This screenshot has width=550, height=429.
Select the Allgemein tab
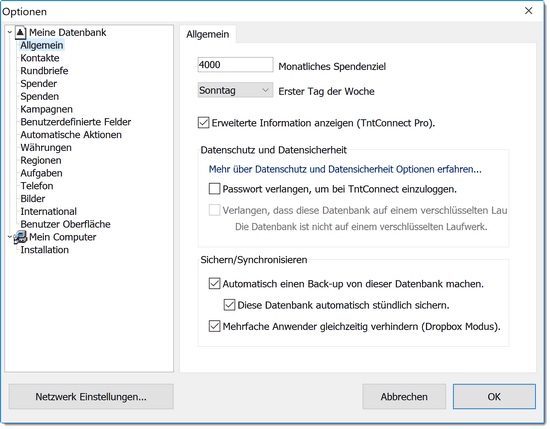(208, 34)
